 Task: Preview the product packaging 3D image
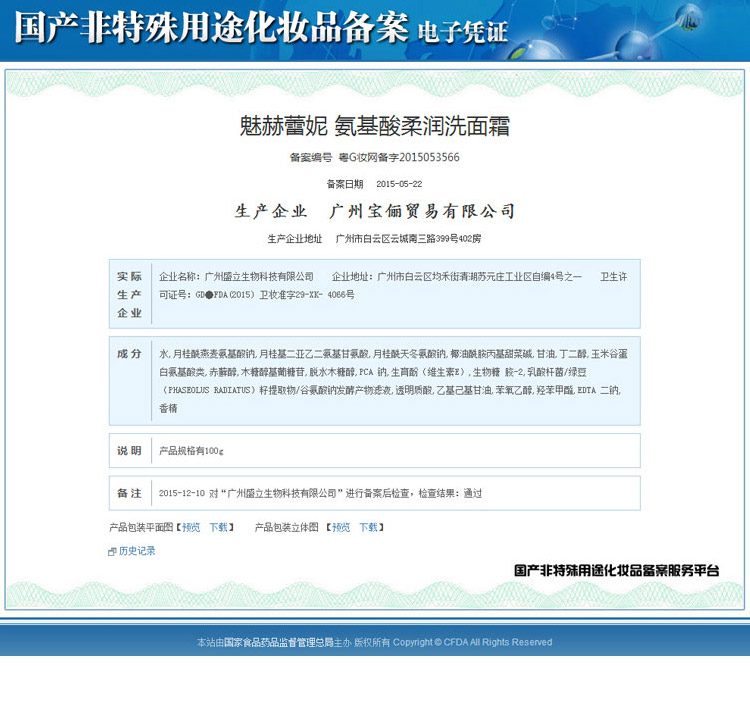click(x=341, y=527)
